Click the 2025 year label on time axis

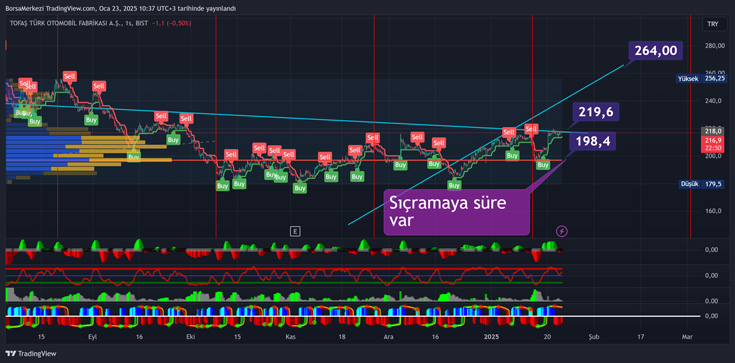pos(492,337)
